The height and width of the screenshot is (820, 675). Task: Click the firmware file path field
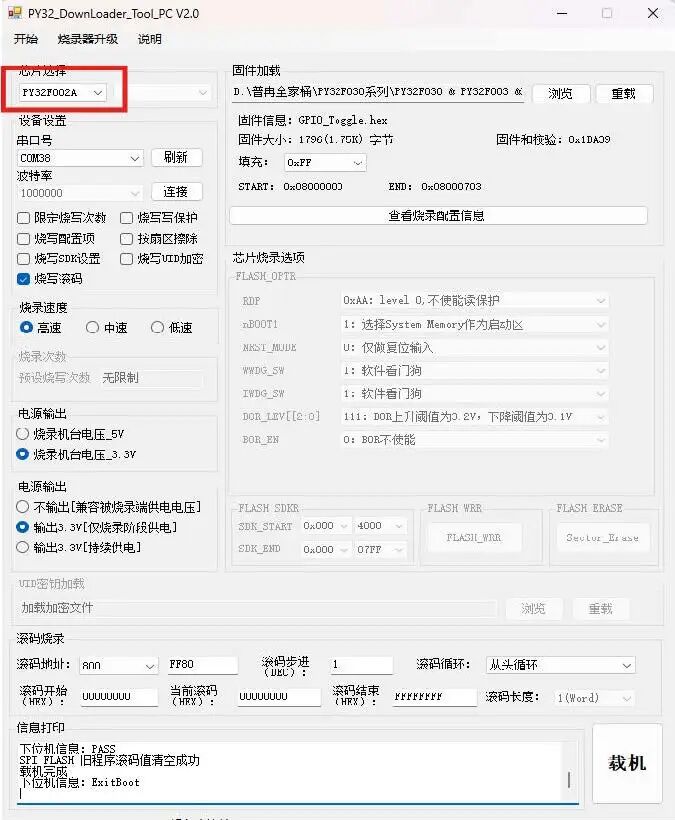377,93
